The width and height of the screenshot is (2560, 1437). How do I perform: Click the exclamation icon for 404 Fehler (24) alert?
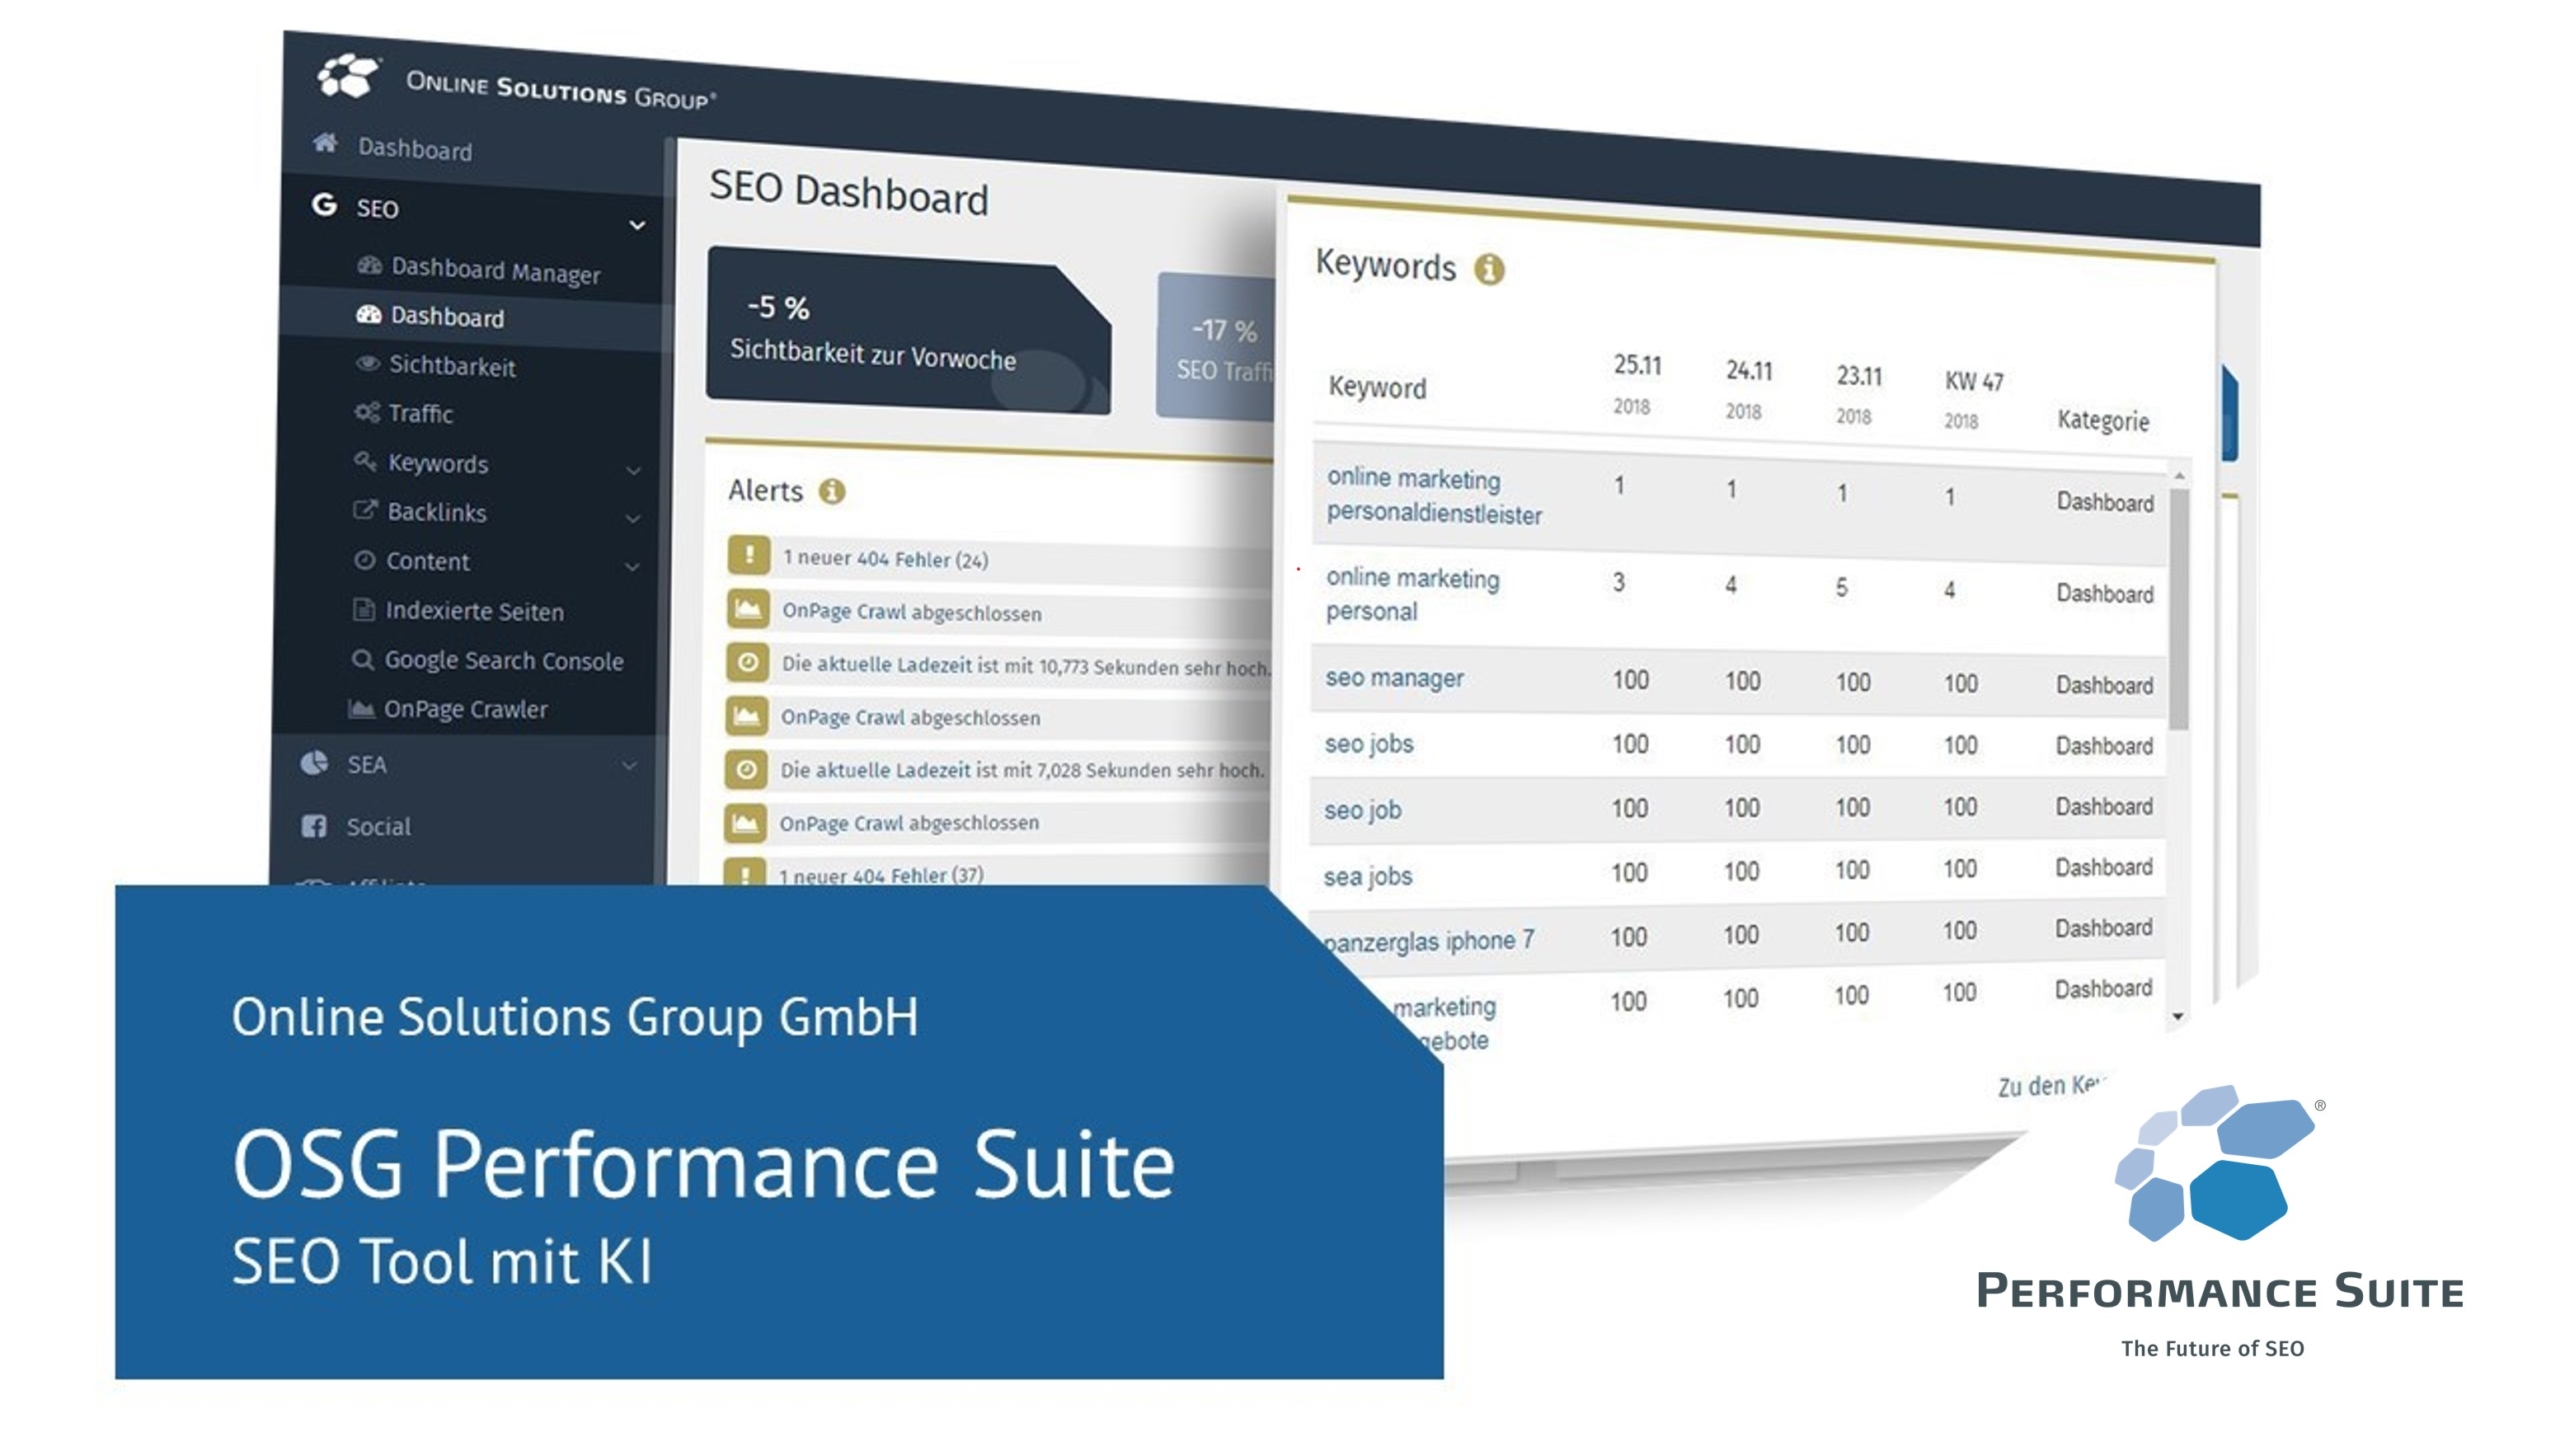tap(749, 554)
